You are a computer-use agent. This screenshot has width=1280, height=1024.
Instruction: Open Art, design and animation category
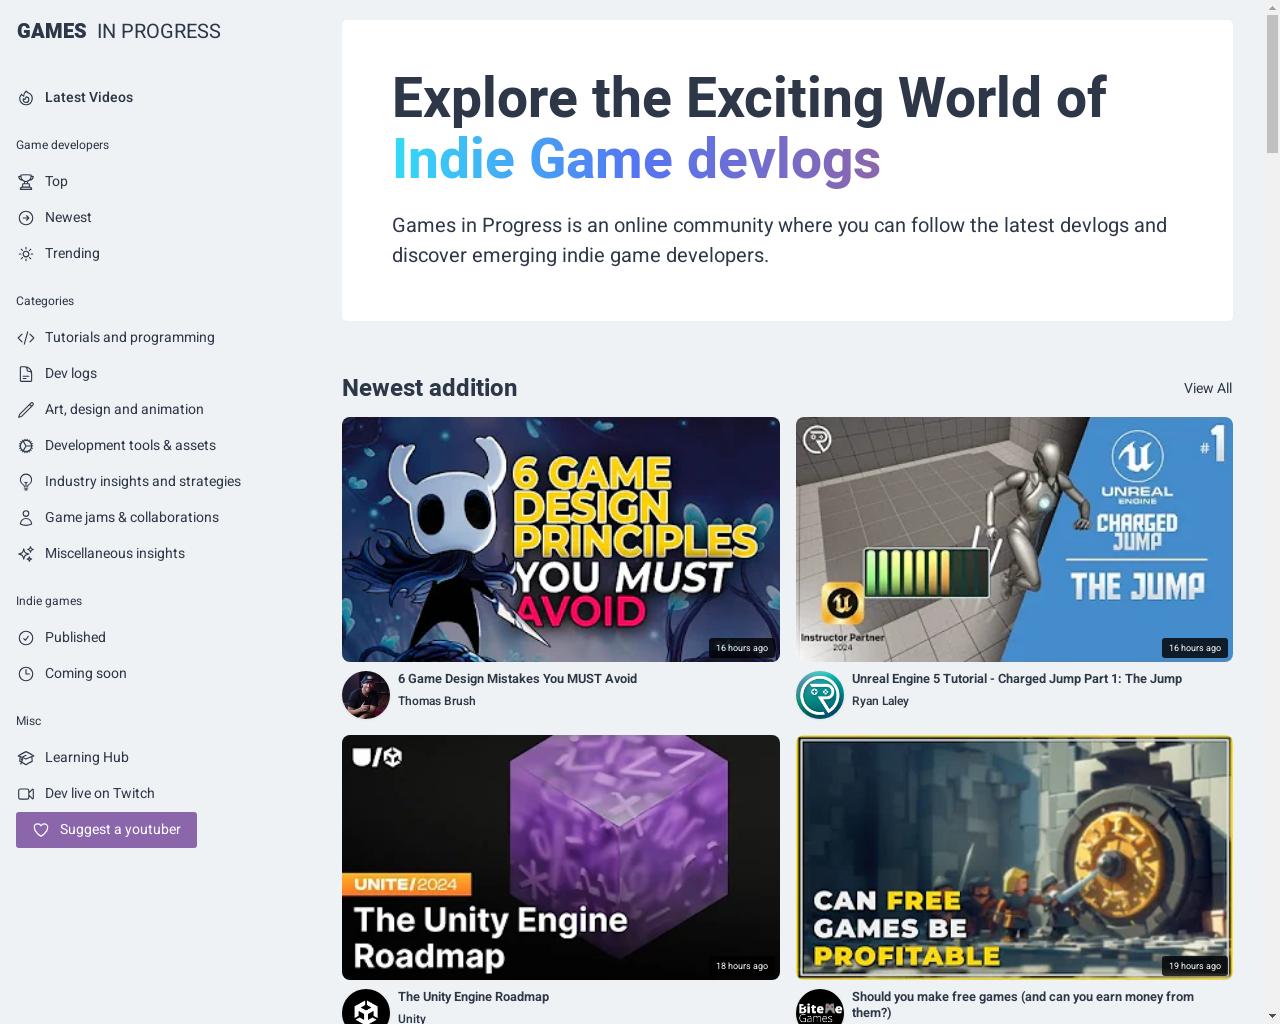click(124, 409)
